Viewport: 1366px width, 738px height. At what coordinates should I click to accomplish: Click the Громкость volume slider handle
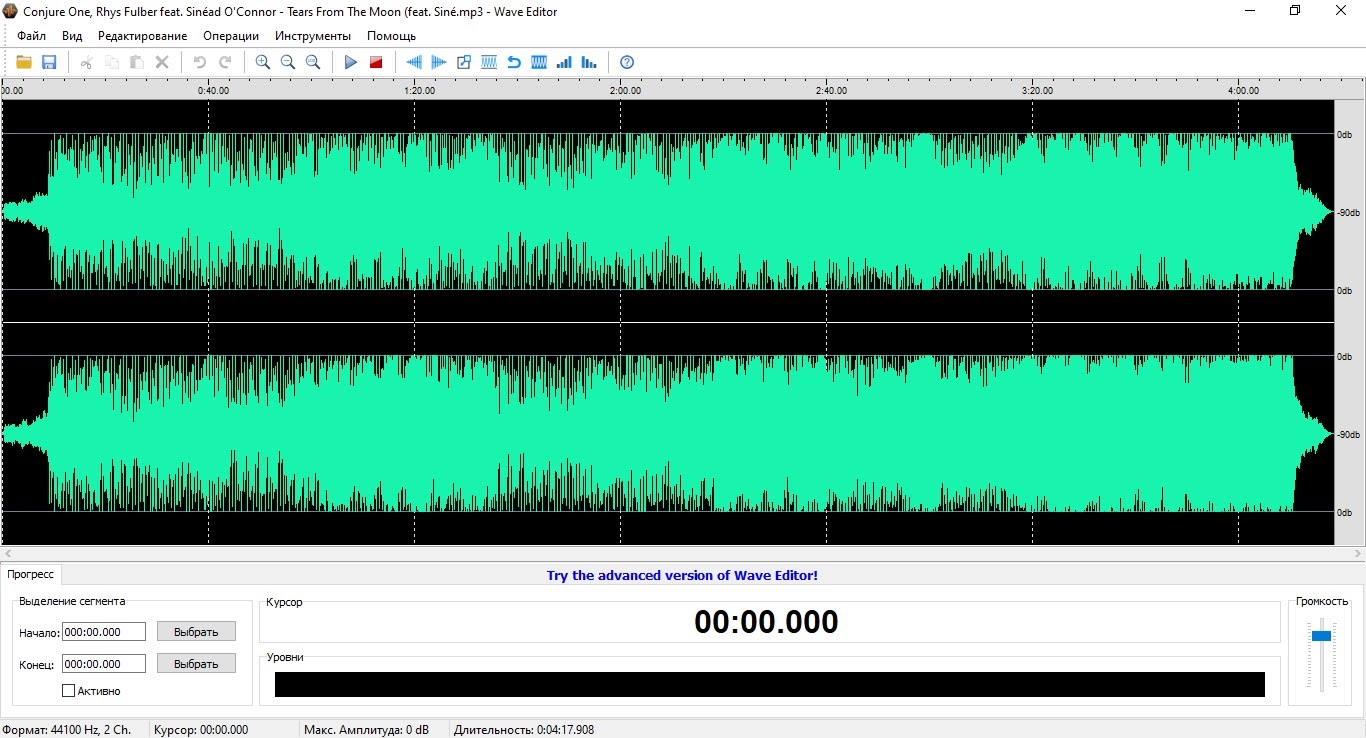click(1321, 636)
